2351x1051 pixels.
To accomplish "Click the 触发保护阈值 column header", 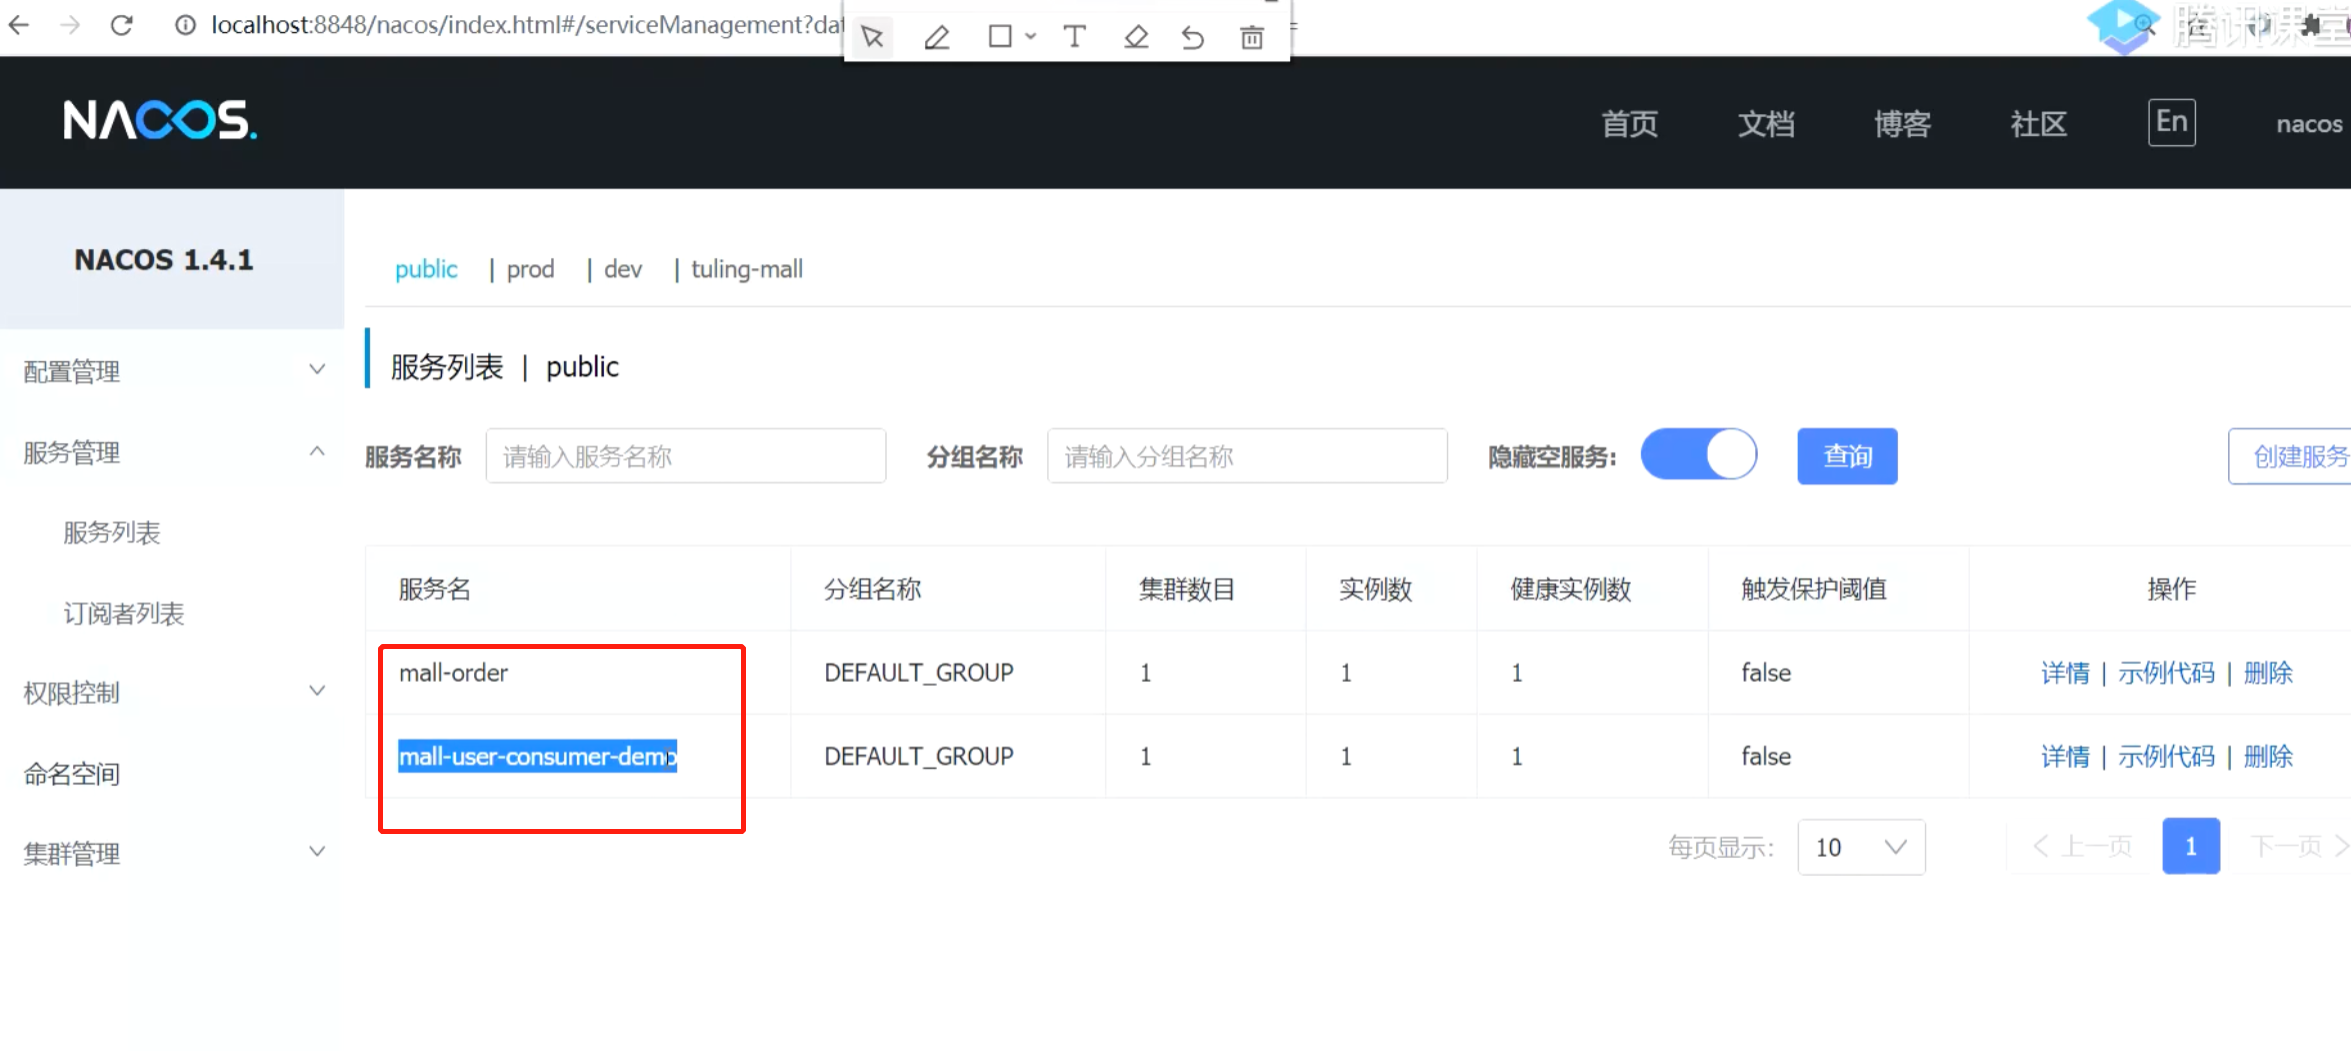I will [x=1814, y=589].
